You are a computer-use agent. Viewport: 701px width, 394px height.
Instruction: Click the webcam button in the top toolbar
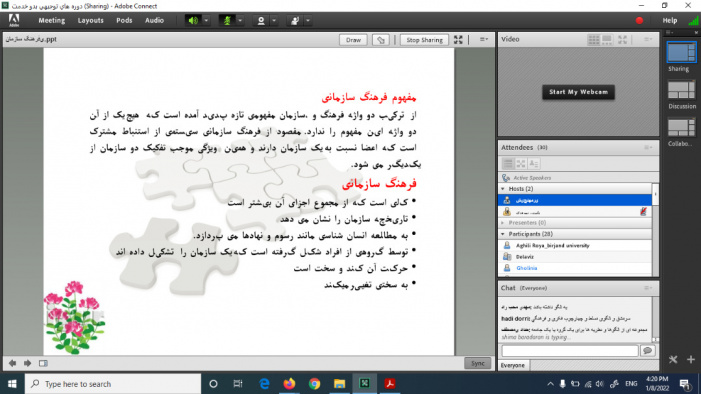click(x=261, y=21)
